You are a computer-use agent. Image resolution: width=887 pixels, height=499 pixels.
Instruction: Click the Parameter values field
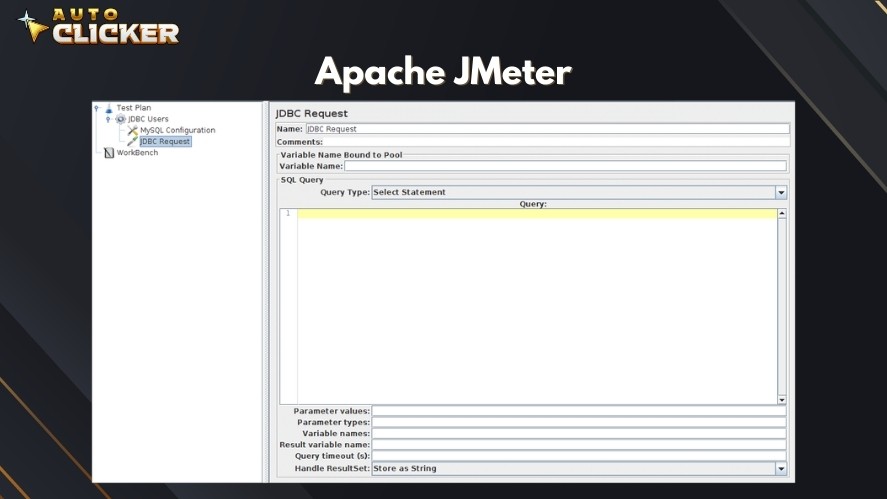(579, 411)
